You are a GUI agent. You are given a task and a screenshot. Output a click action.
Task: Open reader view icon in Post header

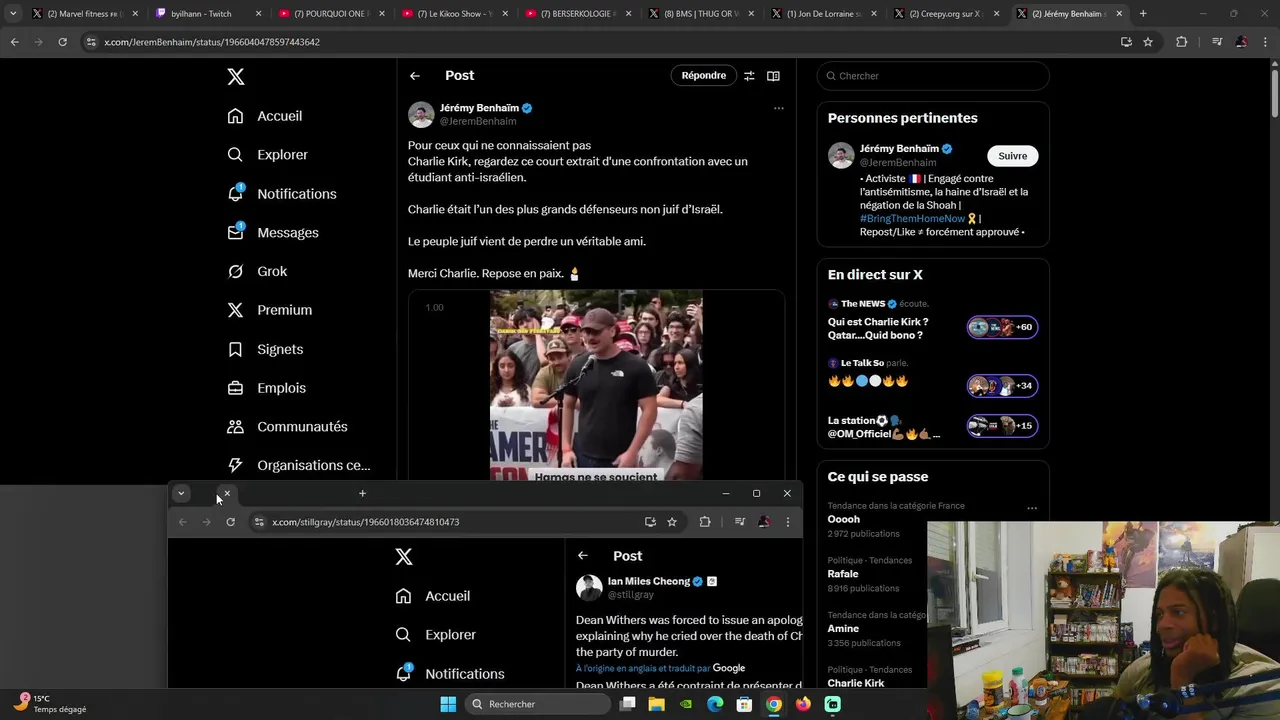[773, 76]
